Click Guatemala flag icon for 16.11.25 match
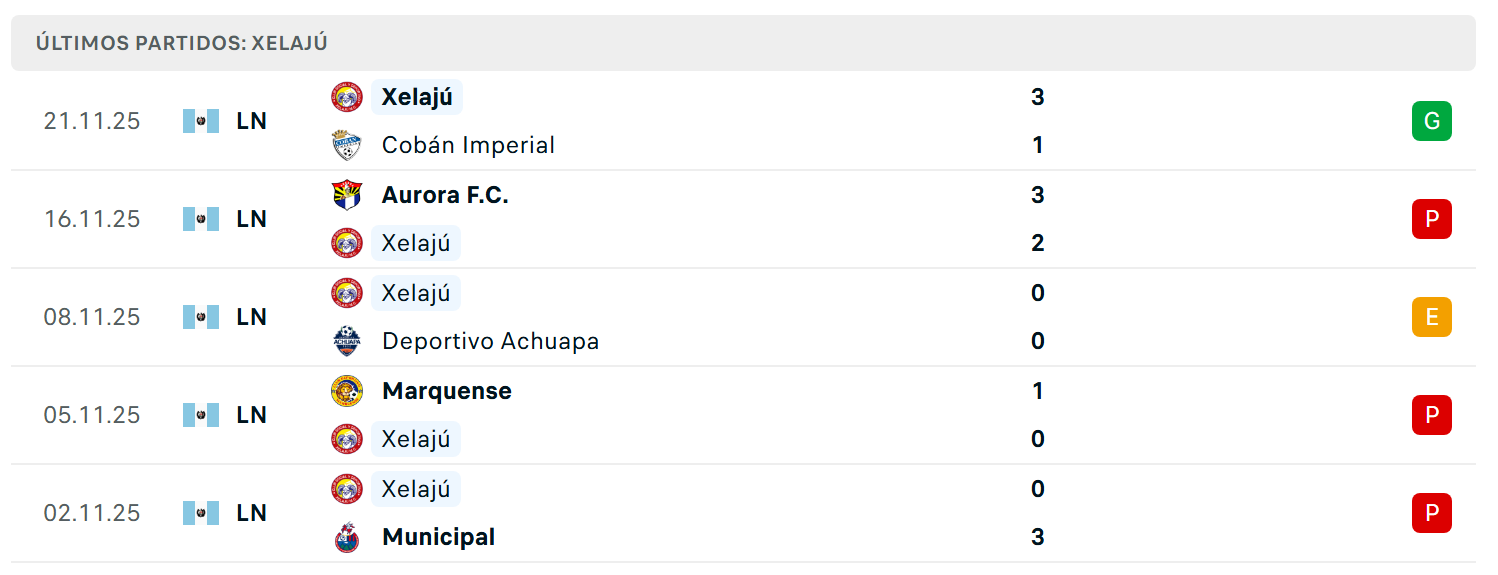This screenshot has height=575, width=1498. (x=201, y=219)
